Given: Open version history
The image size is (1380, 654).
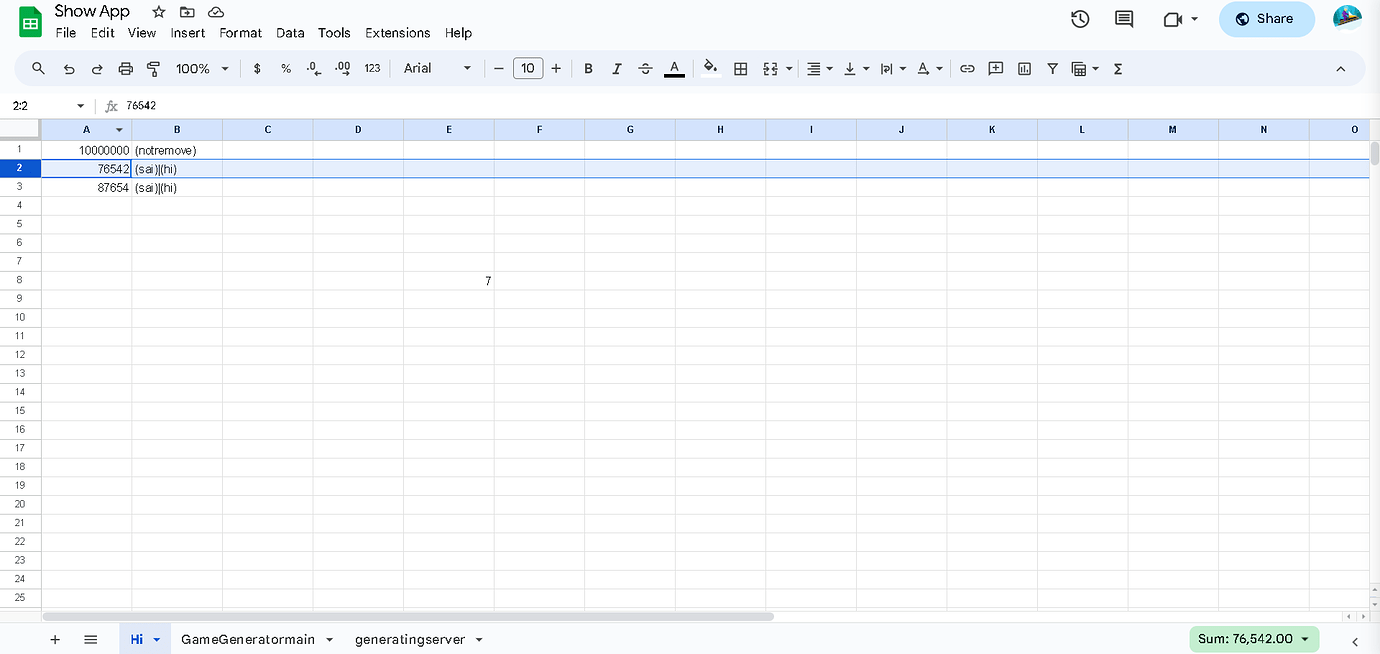Looking at the screenshot, I should point(1080,18).
